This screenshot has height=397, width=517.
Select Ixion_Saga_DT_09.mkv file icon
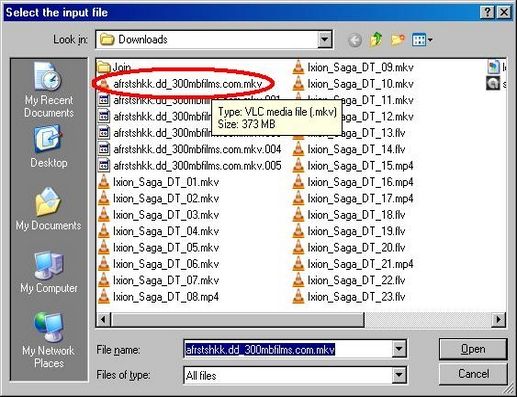[298, 67]
